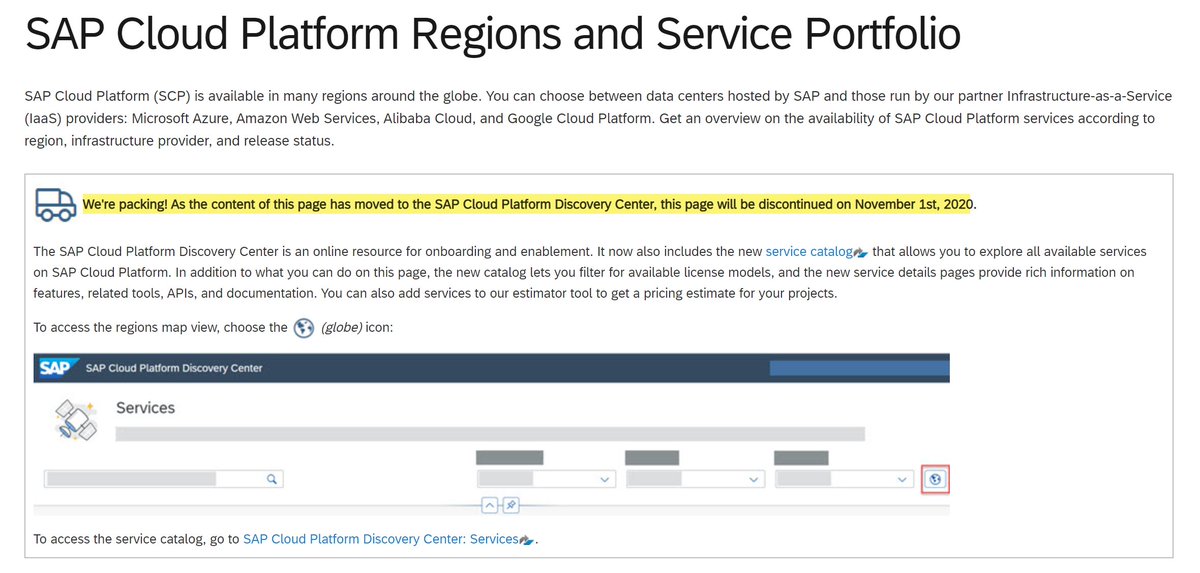Screen dimensions: 1200x573
Task: Click the external-link icon after 'service catalog'
Action: (x=860, y=252)
